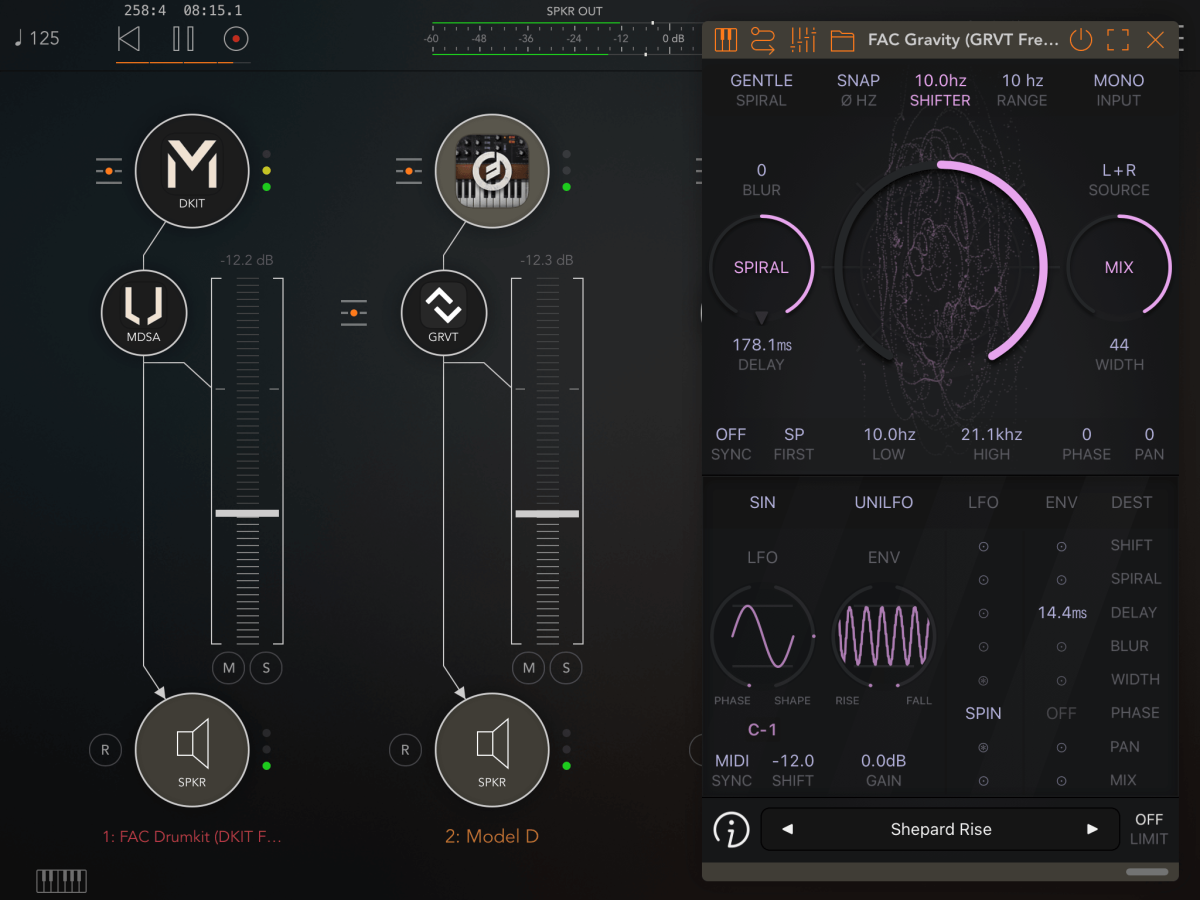Arm recording with R on channel 1
Viewport: 1200px width, 900px height.
[105, 750]
